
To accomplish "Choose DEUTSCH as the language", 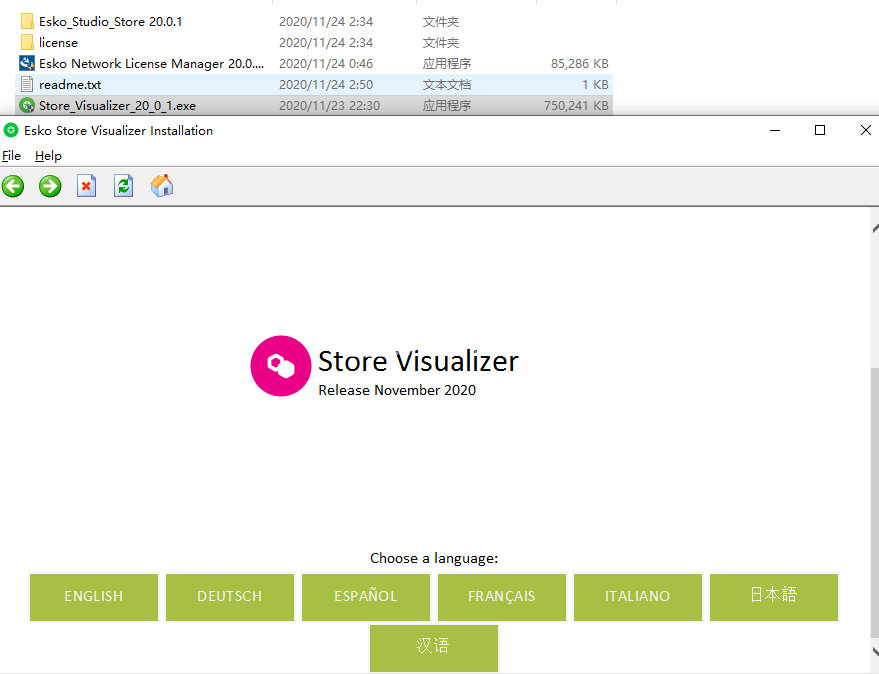I will coord(230,597).
